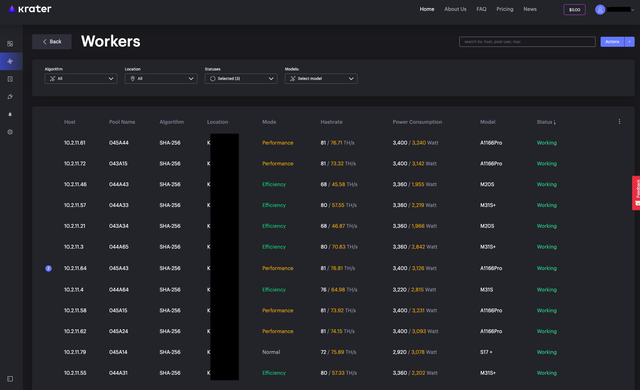This screenshot has height=390, width=640.
Task: Sort by Power Consumption column header
Action: (x=417, y=122)
